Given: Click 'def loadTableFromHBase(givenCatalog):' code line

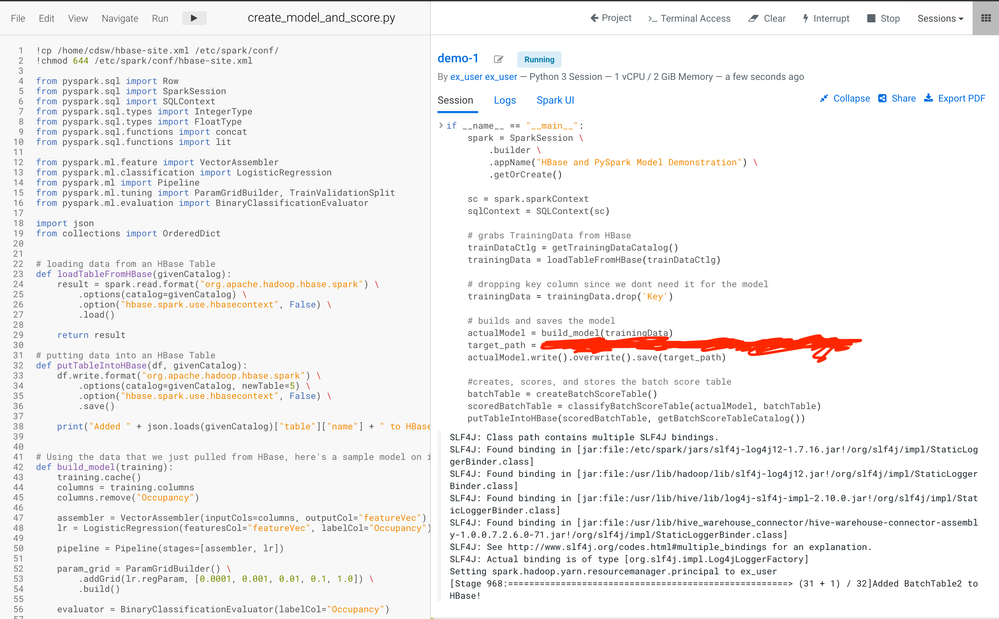Looking at the screenshot, I should click(x=134, y=274).
